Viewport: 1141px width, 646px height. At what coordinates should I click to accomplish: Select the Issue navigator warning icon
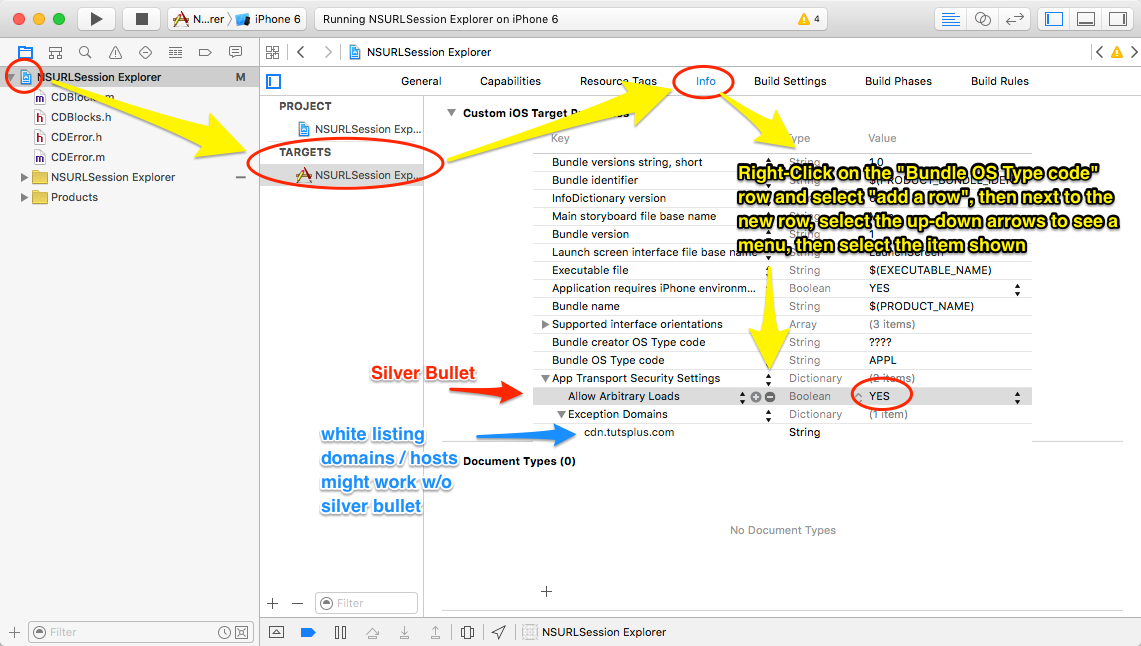click(x=115, y=52)
